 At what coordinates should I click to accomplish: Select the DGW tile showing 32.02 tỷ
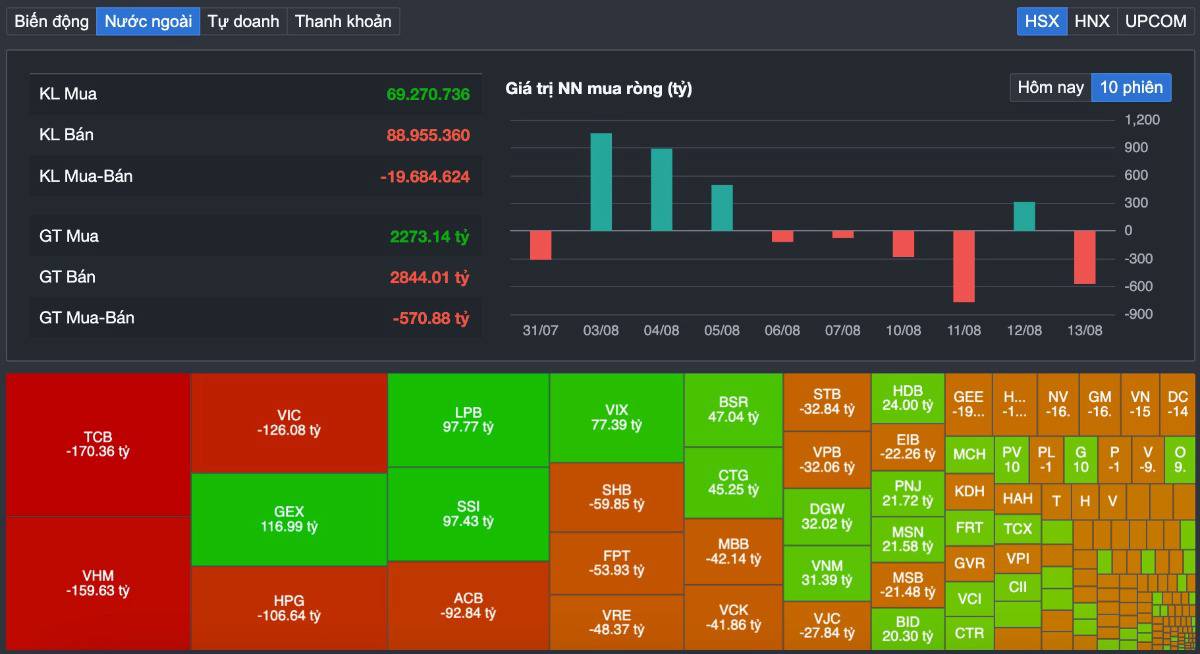pos(827,516)
